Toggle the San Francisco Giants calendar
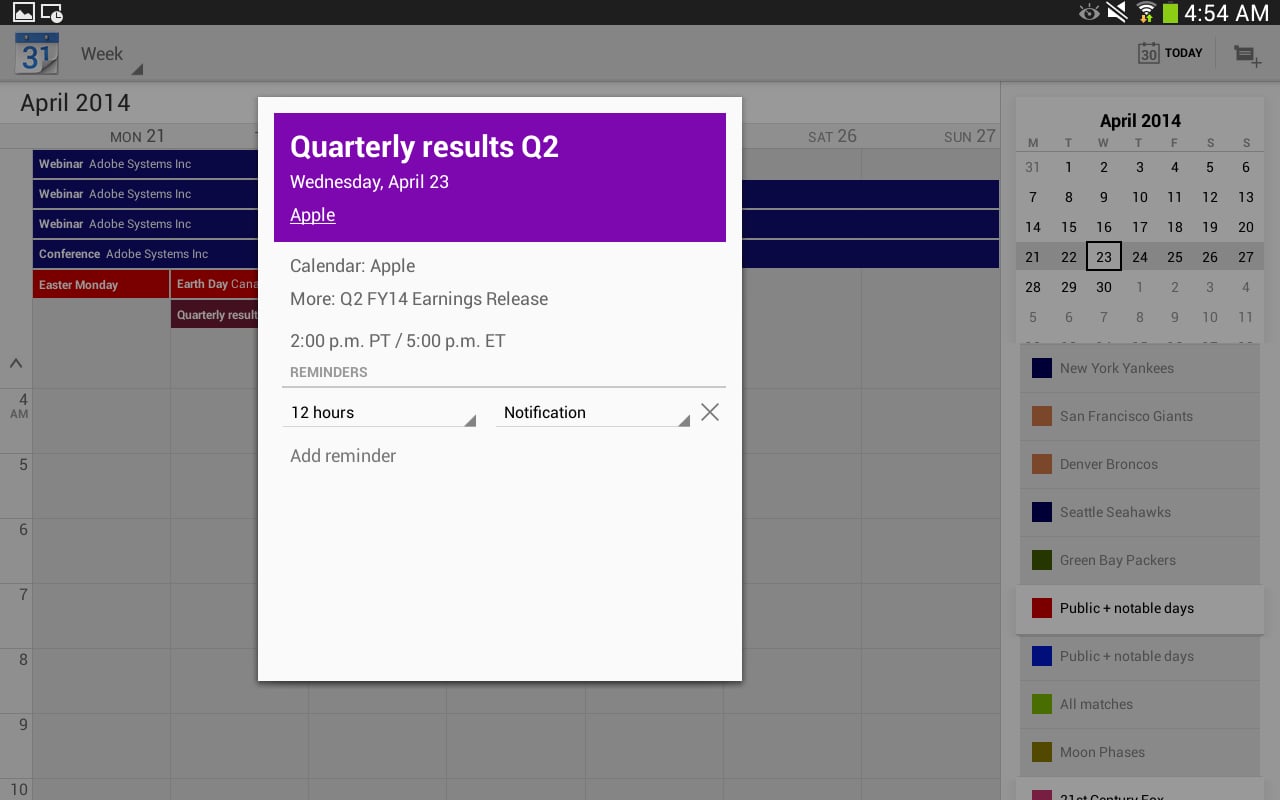This screenshot has height=800, width=1280. pos(1139,416)
